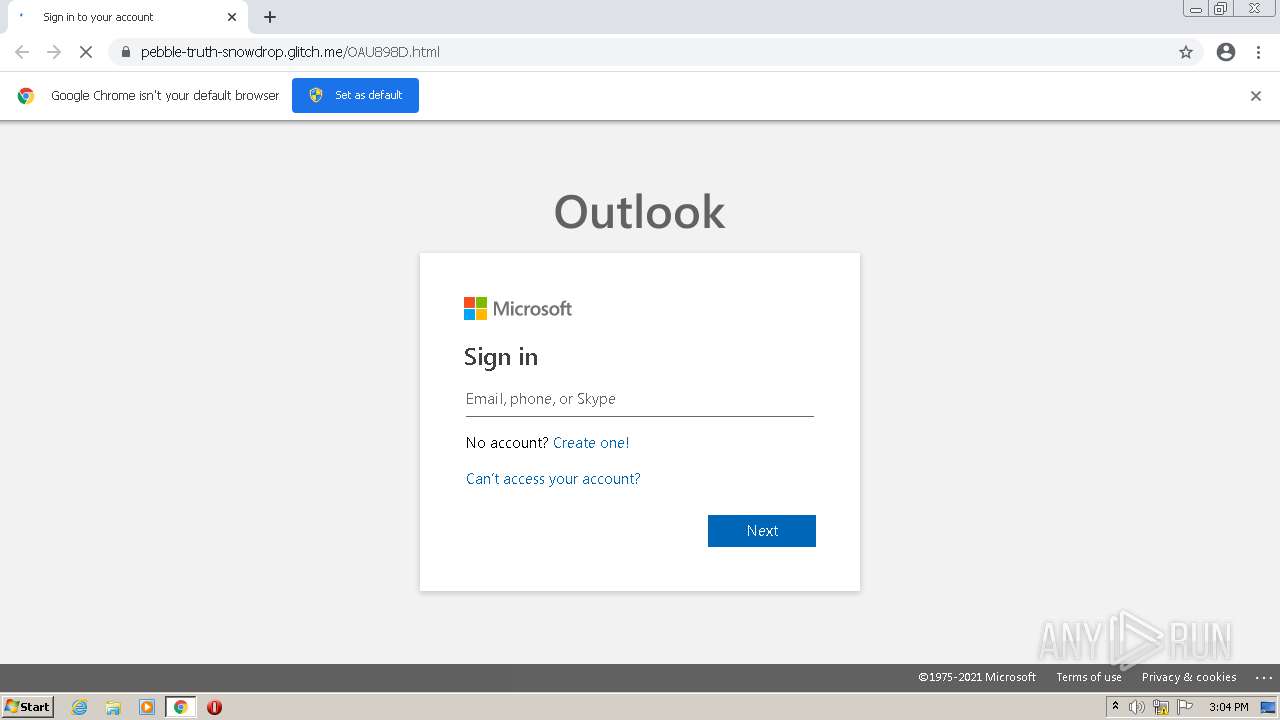This screenshot has height=720, width=1280.
Task: Click the 3:04 PM system clock
Action: click(x=1229, y=707)
